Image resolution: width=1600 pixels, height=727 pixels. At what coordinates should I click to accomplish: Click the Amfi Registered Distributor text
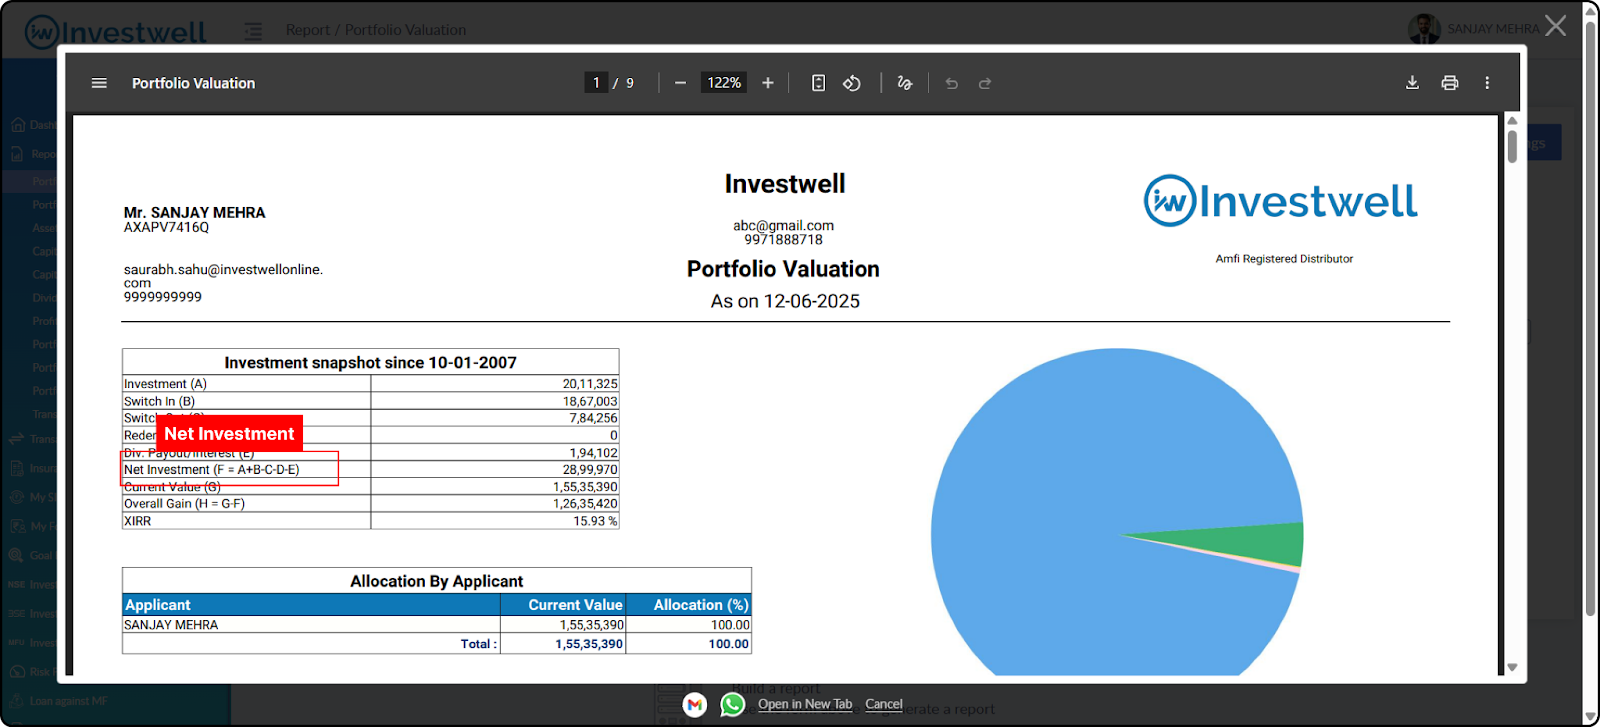tap(1284, 259)
